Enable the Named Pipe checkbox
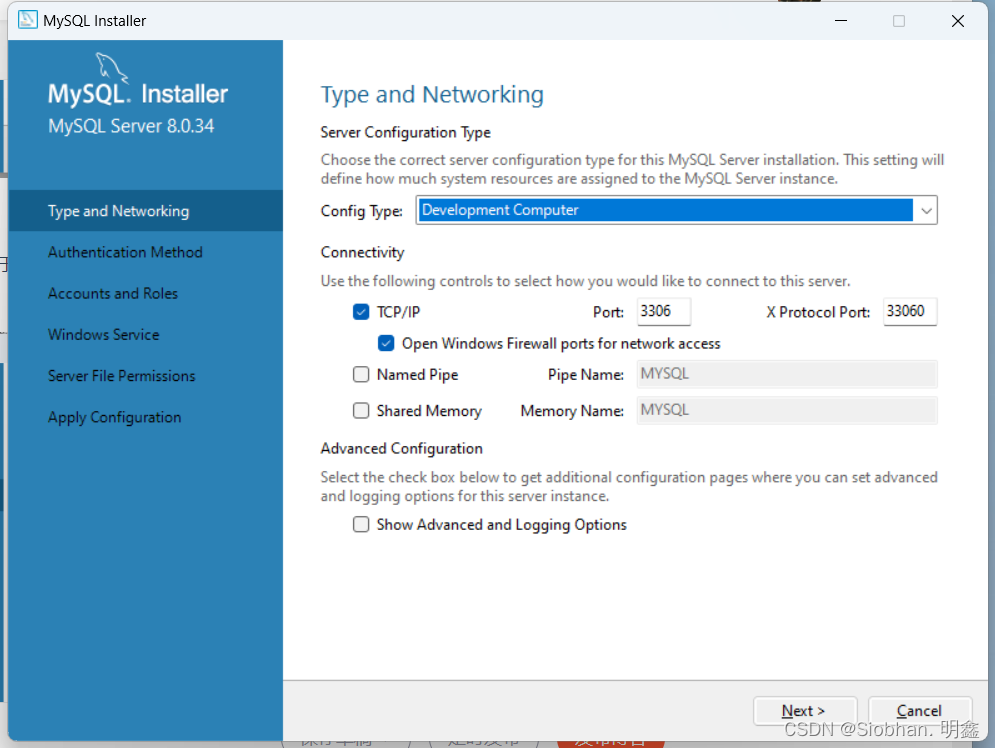The image size is (995, 748). (x=361, y=374)
